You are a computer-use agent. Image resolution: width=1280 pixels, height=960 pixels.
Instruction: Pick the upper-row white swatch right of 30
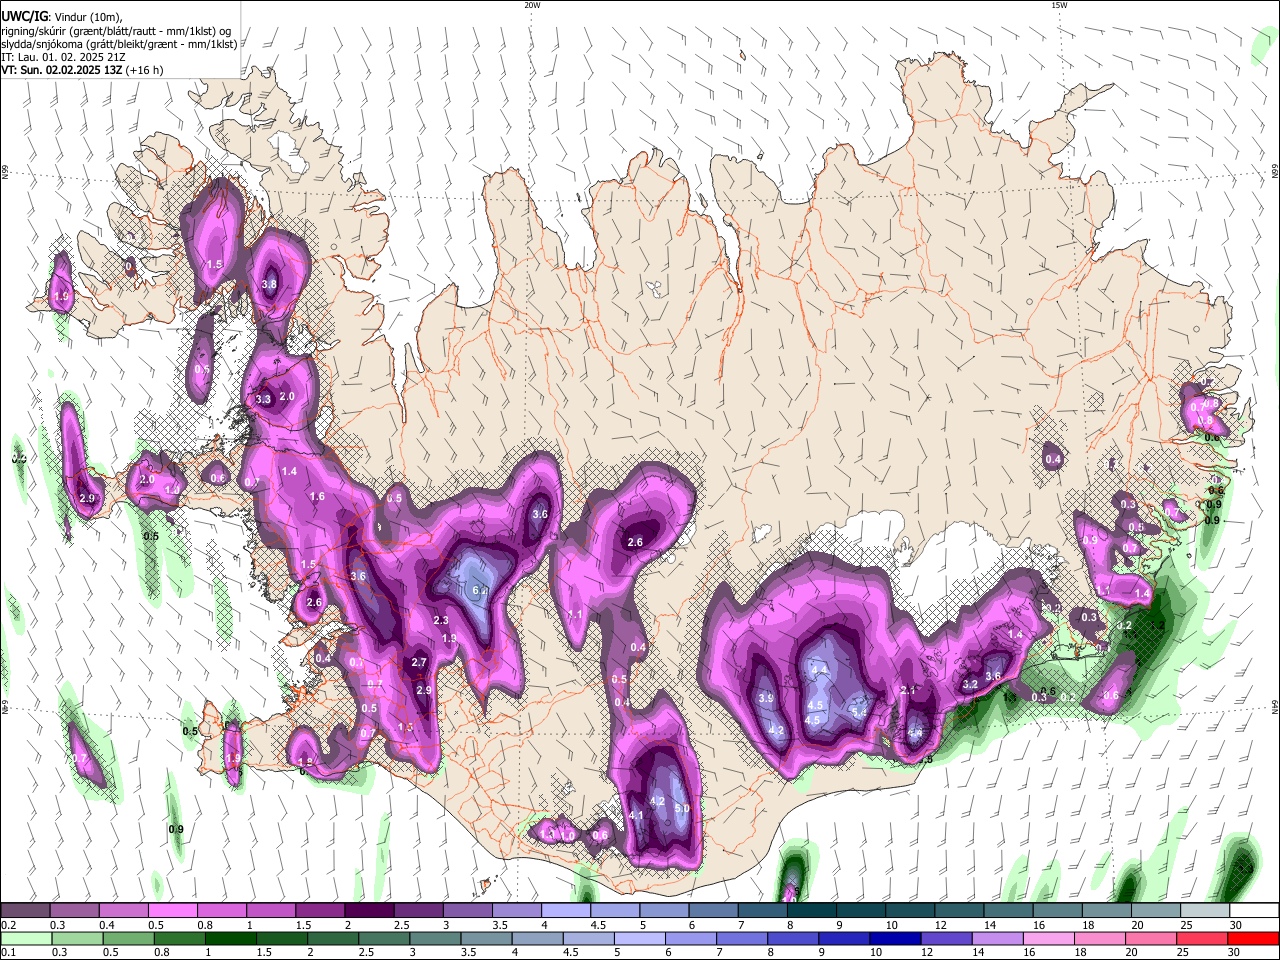click(x=1254, y=911)
